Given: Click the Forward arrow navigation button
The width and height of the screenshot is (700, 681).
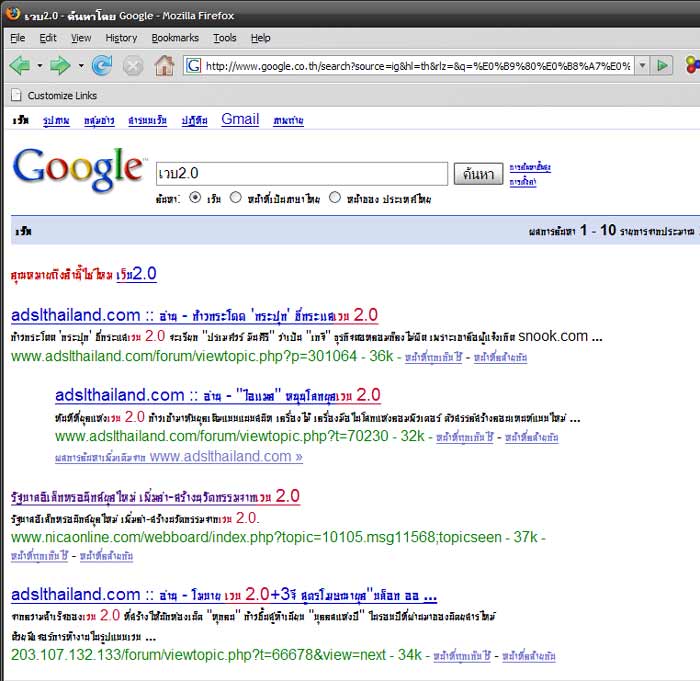Looking at the screenshot, I should 60,66.
